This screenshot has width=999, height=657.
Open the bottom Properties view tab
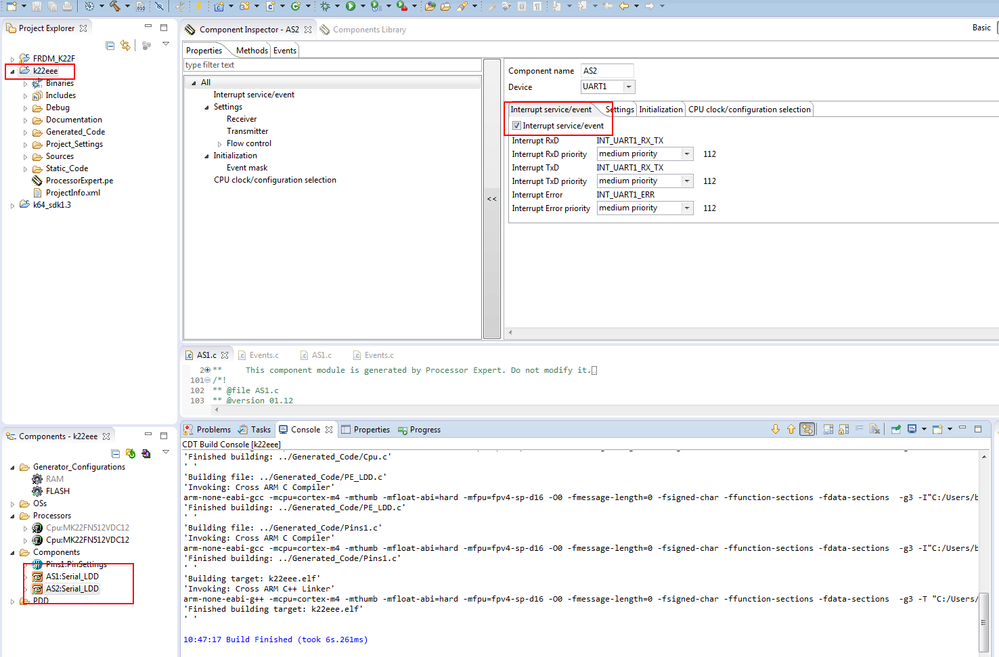365,430
